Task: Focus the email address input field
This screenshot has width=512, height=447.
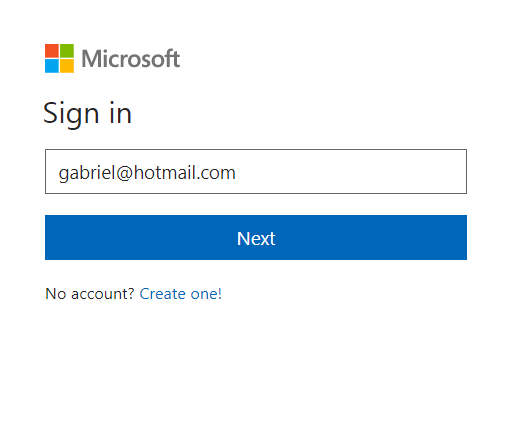Action: pos(256,171)
